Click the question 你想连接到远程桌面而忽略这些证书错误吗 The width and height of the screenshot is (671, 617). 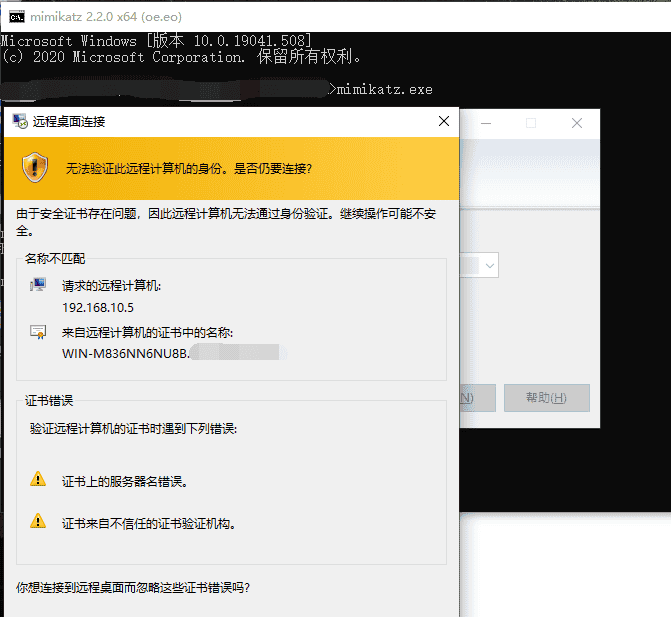[x=133, y=587]
